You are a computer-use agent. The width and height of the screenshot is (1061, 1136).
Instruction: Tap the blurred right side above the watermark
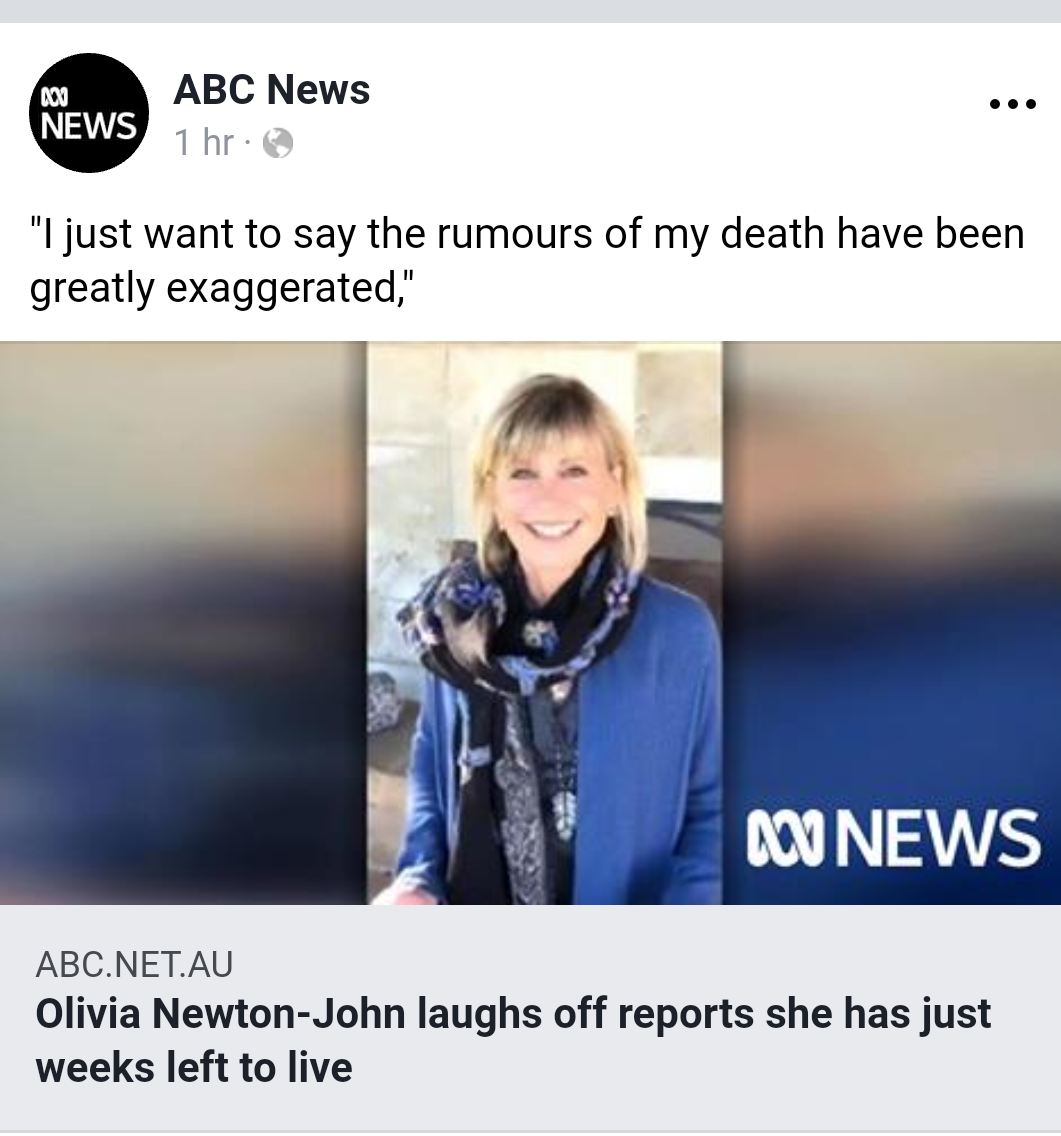(891, 565)
